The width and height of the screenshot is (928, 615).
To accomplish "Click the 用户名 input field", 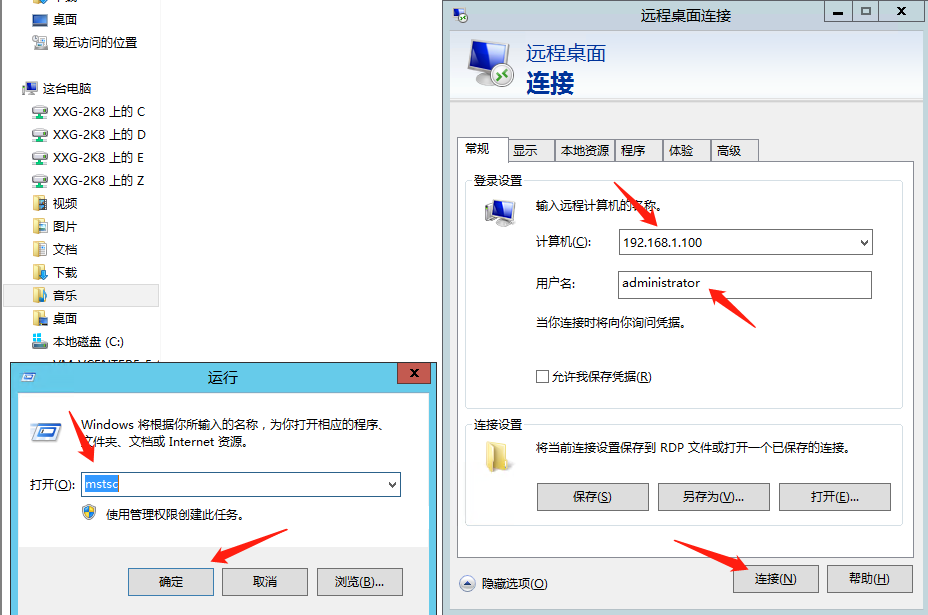I will click(x=745, y=285).
